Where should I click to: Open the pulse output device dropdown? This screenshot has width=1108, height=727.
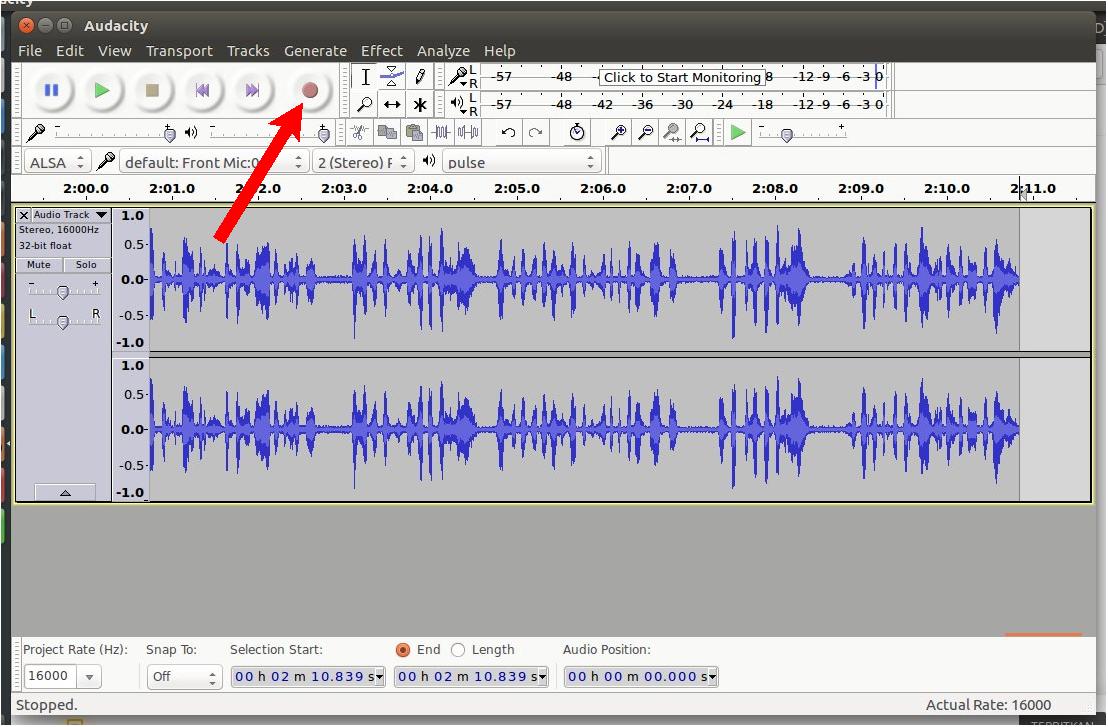click(521, 162)
